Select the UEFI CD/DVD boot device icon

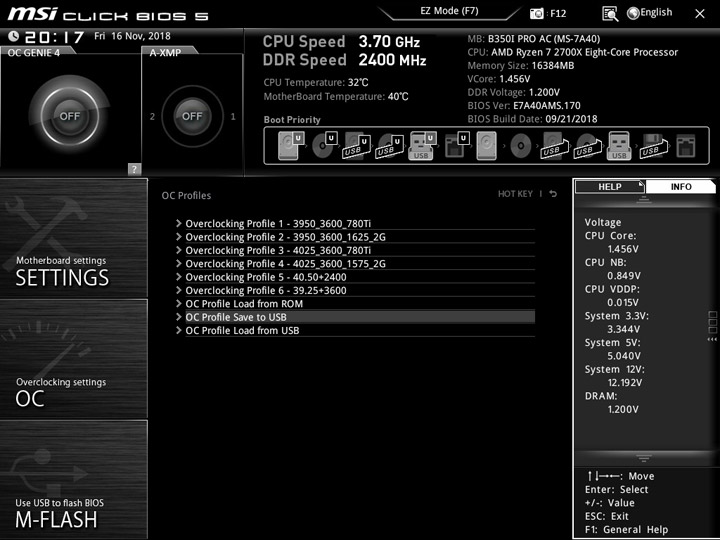(x=325, y=146)
